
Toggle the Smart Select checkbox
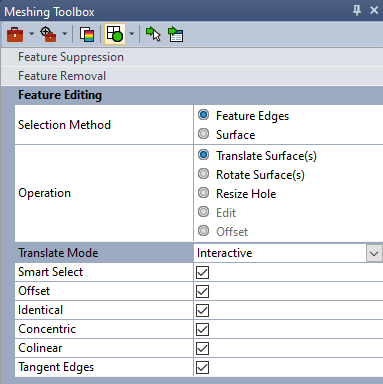202,272
